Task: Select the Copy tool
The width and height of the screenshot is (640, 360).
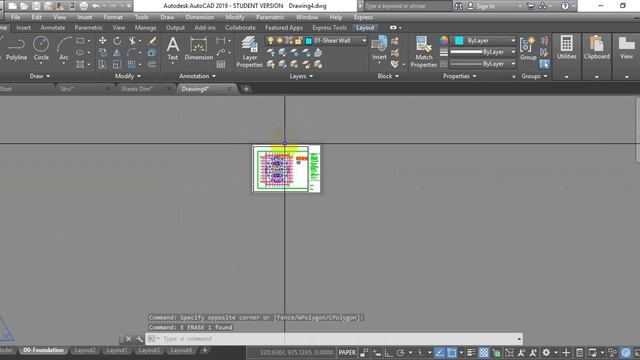Action: pyautogui.click(x=102, y=53)
